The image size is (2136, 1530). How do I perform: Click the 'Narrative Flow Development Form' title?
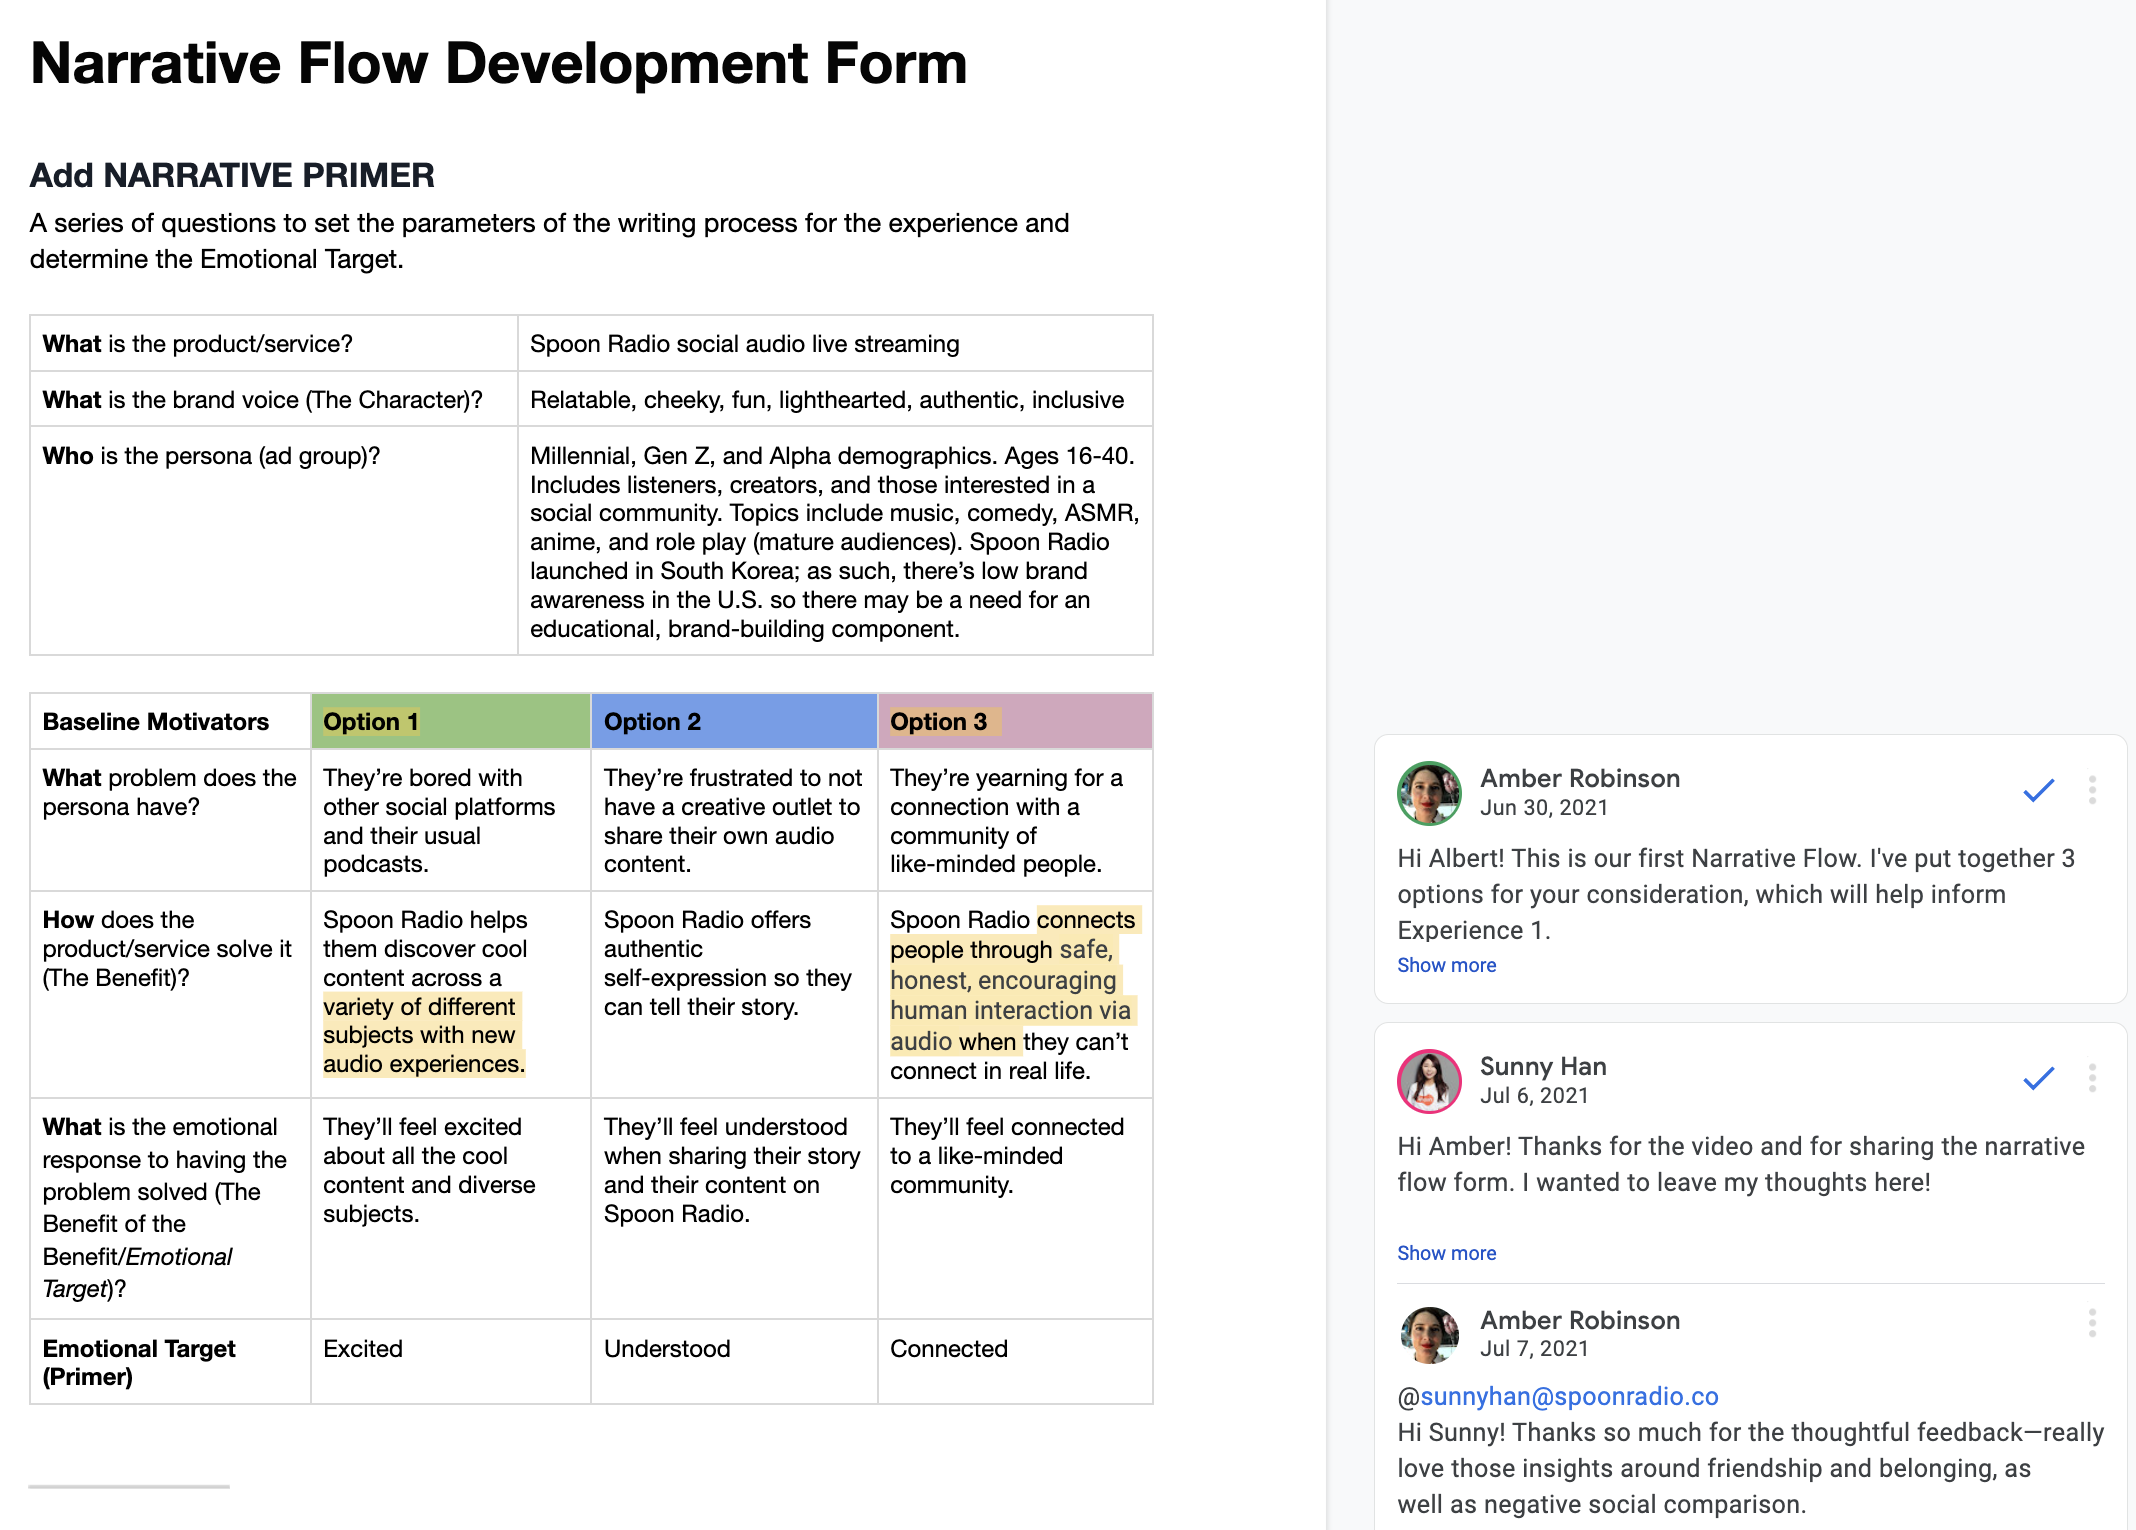[498, 63]
